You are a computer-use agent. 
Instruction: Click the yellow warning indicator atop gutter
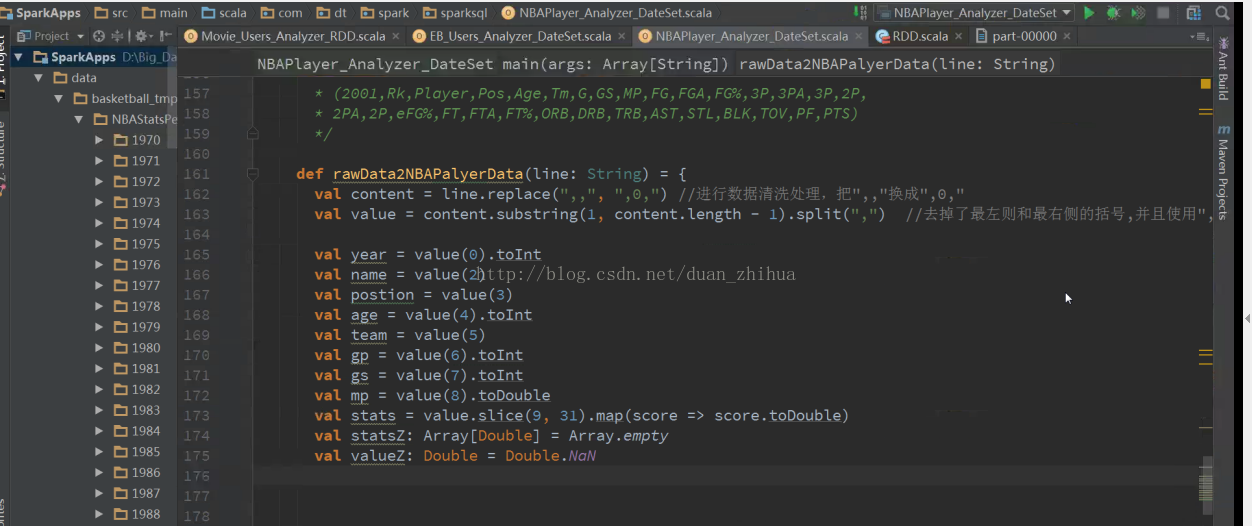click(1206, 84)
